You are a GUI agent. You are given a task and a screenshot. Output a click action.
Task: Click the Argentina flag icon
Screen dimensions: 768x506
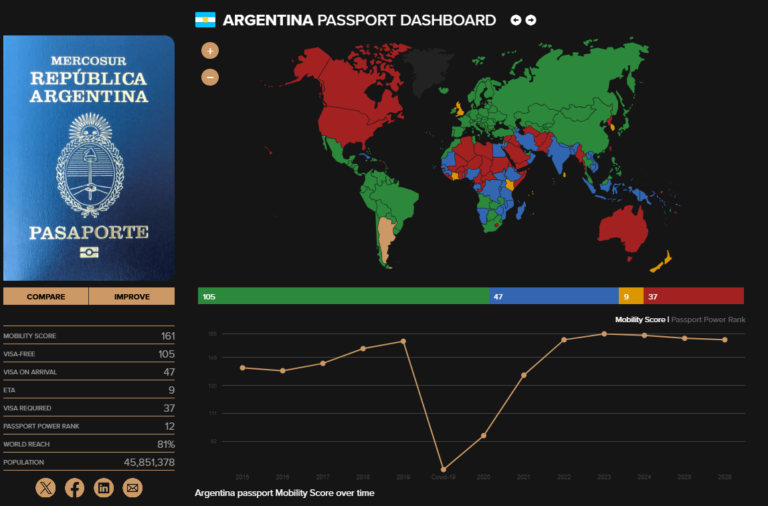pyautogui.click(x=205, y=20)
